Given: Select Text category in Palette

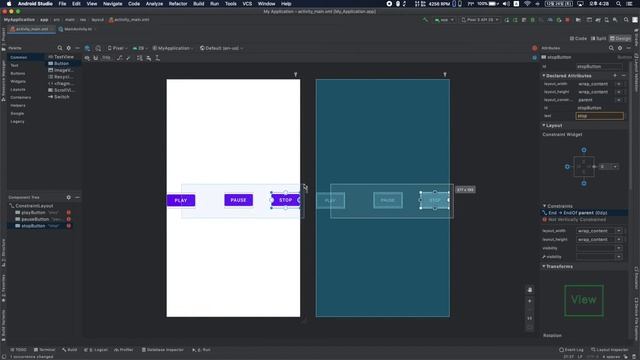Looking at the screenshot, I should click(15, 65).
